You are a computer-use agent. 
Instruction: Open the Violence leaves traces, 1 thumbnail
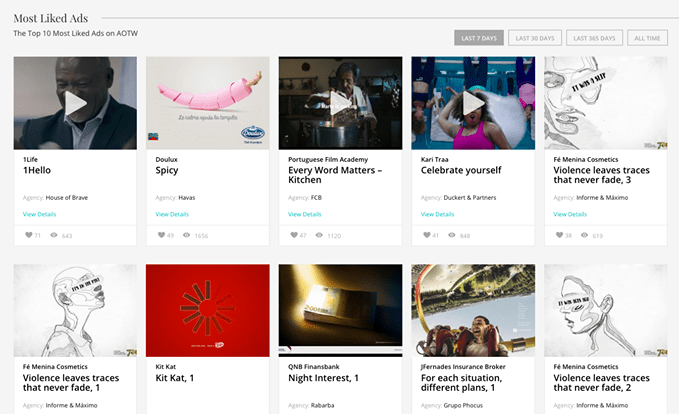75,310
